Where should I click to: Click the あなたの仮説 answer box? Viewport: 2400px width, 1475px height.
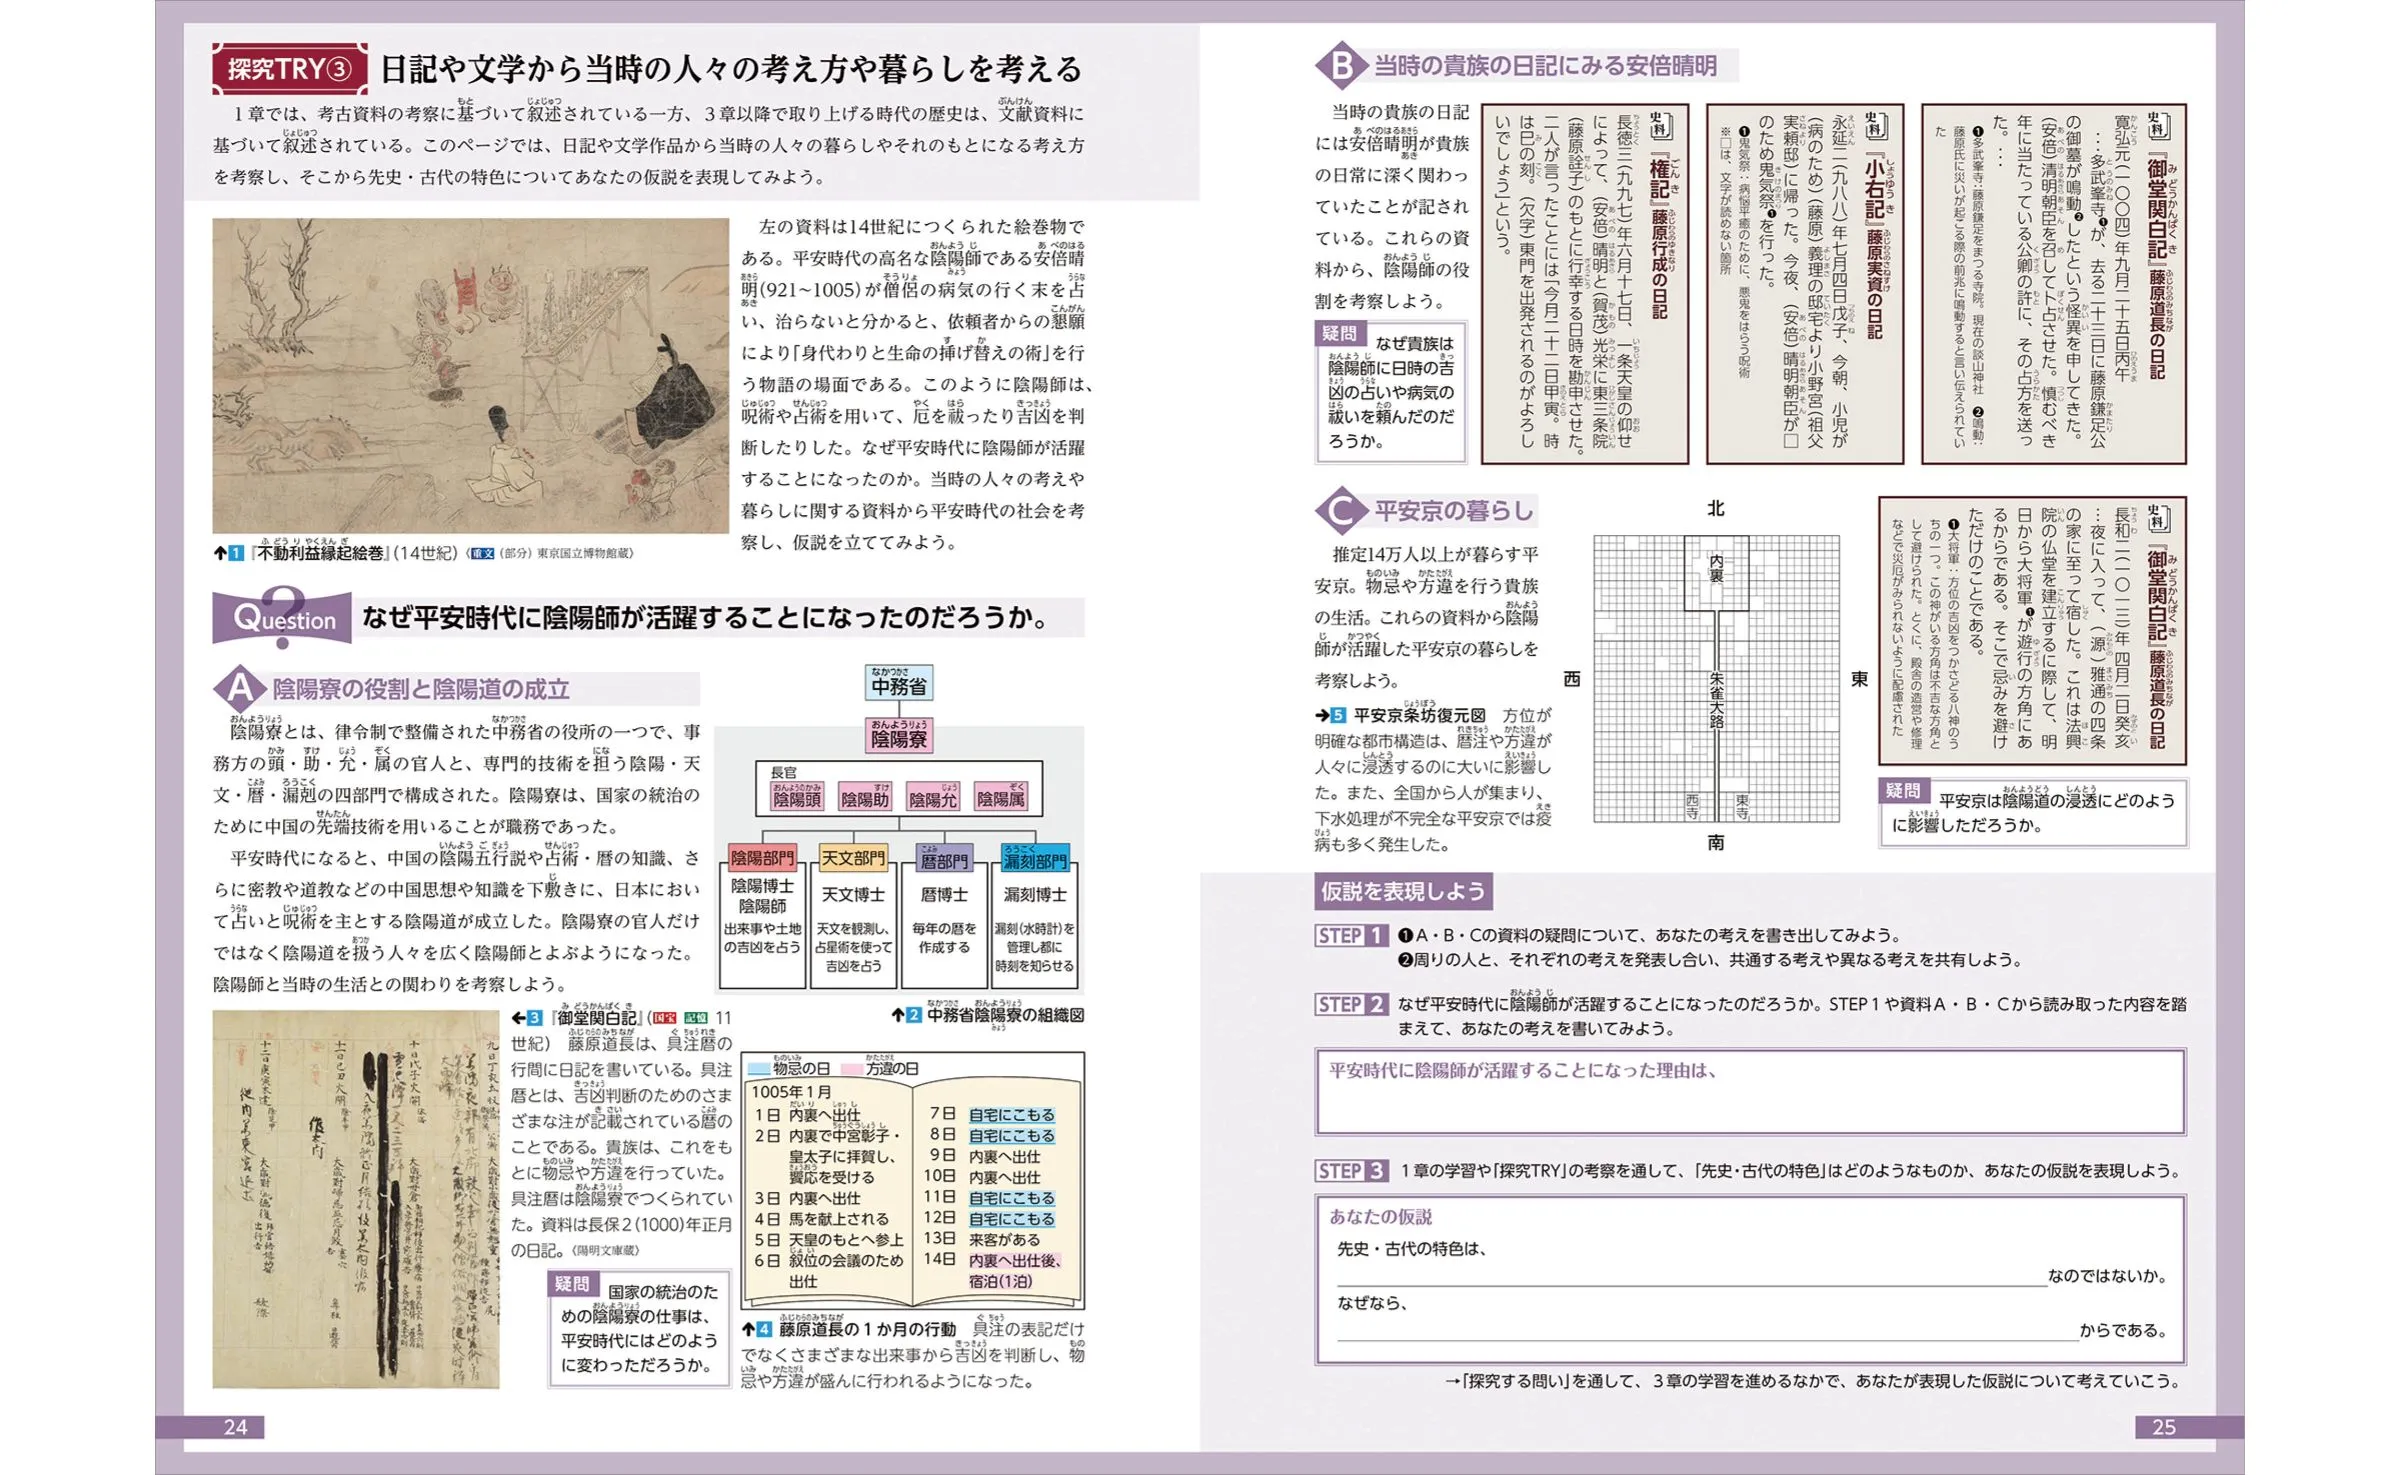(1750, 1280)
